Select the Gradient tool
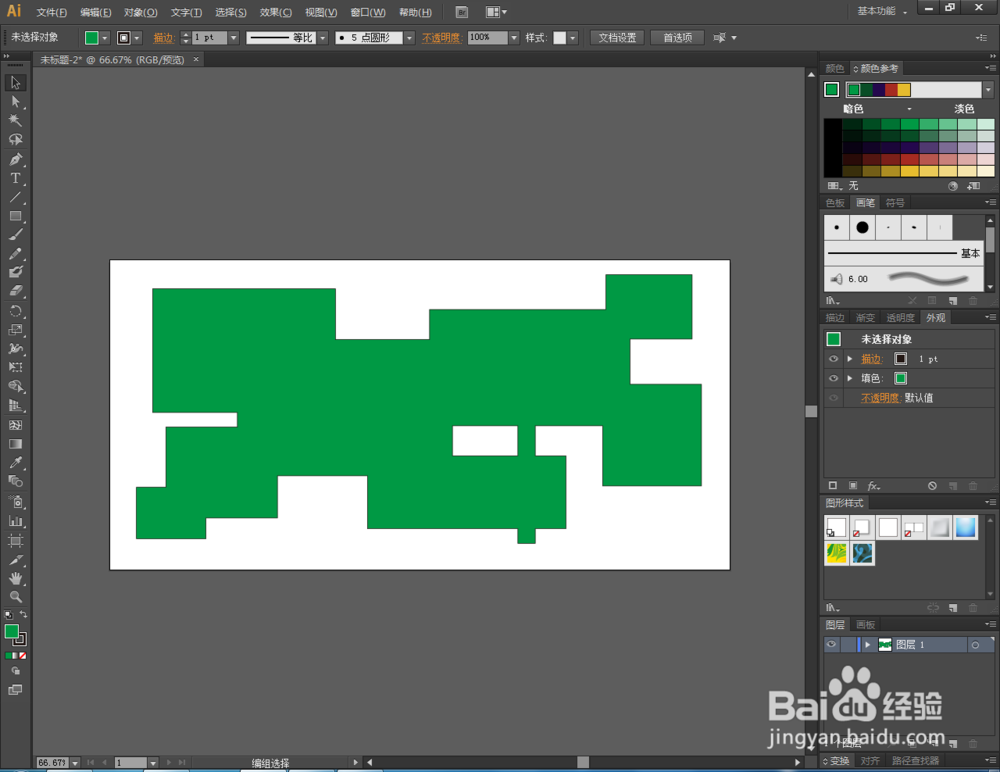 click(x=15, y=444)
